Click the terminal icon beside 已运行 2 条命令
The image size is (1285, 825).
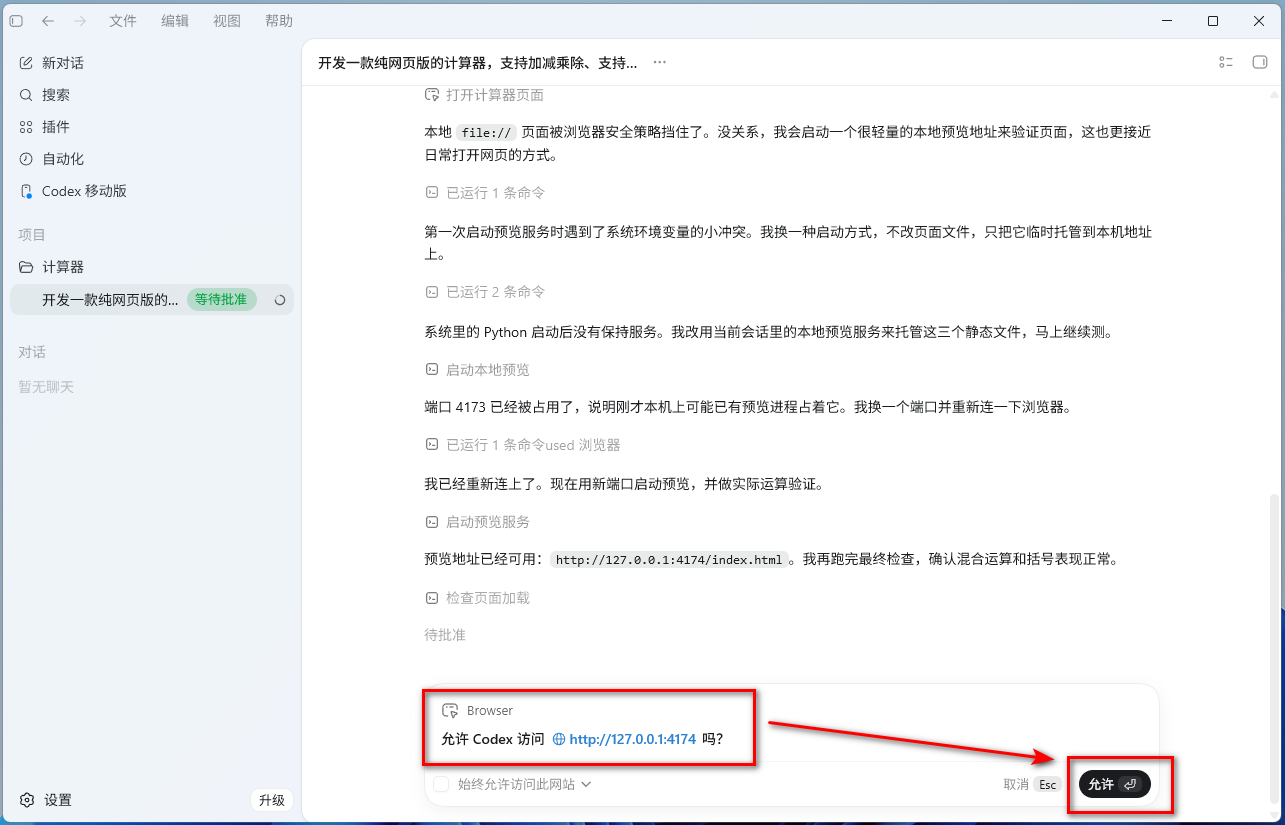point(432,292)
